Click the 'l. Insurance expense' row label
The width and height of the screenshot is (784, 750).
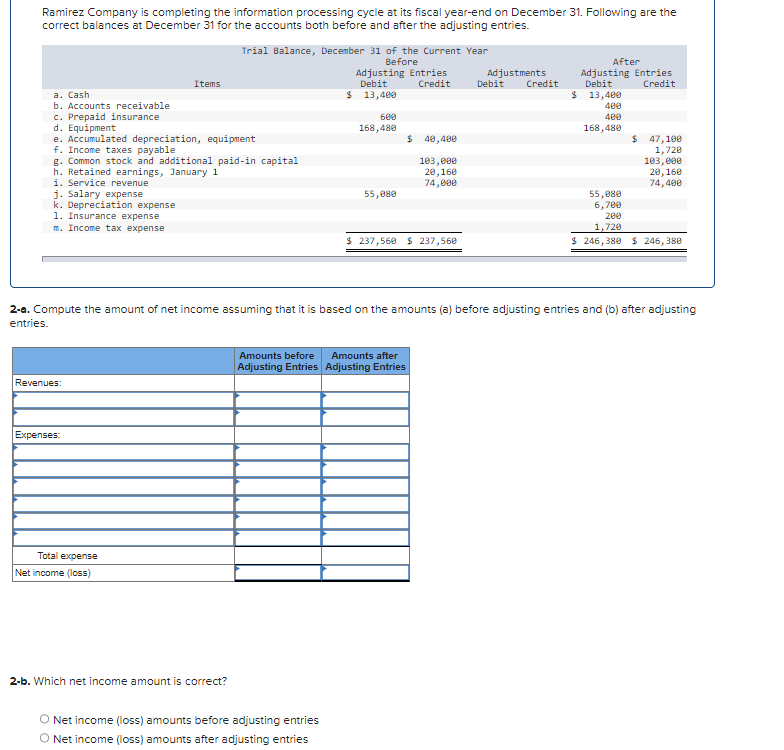(106, 216)
